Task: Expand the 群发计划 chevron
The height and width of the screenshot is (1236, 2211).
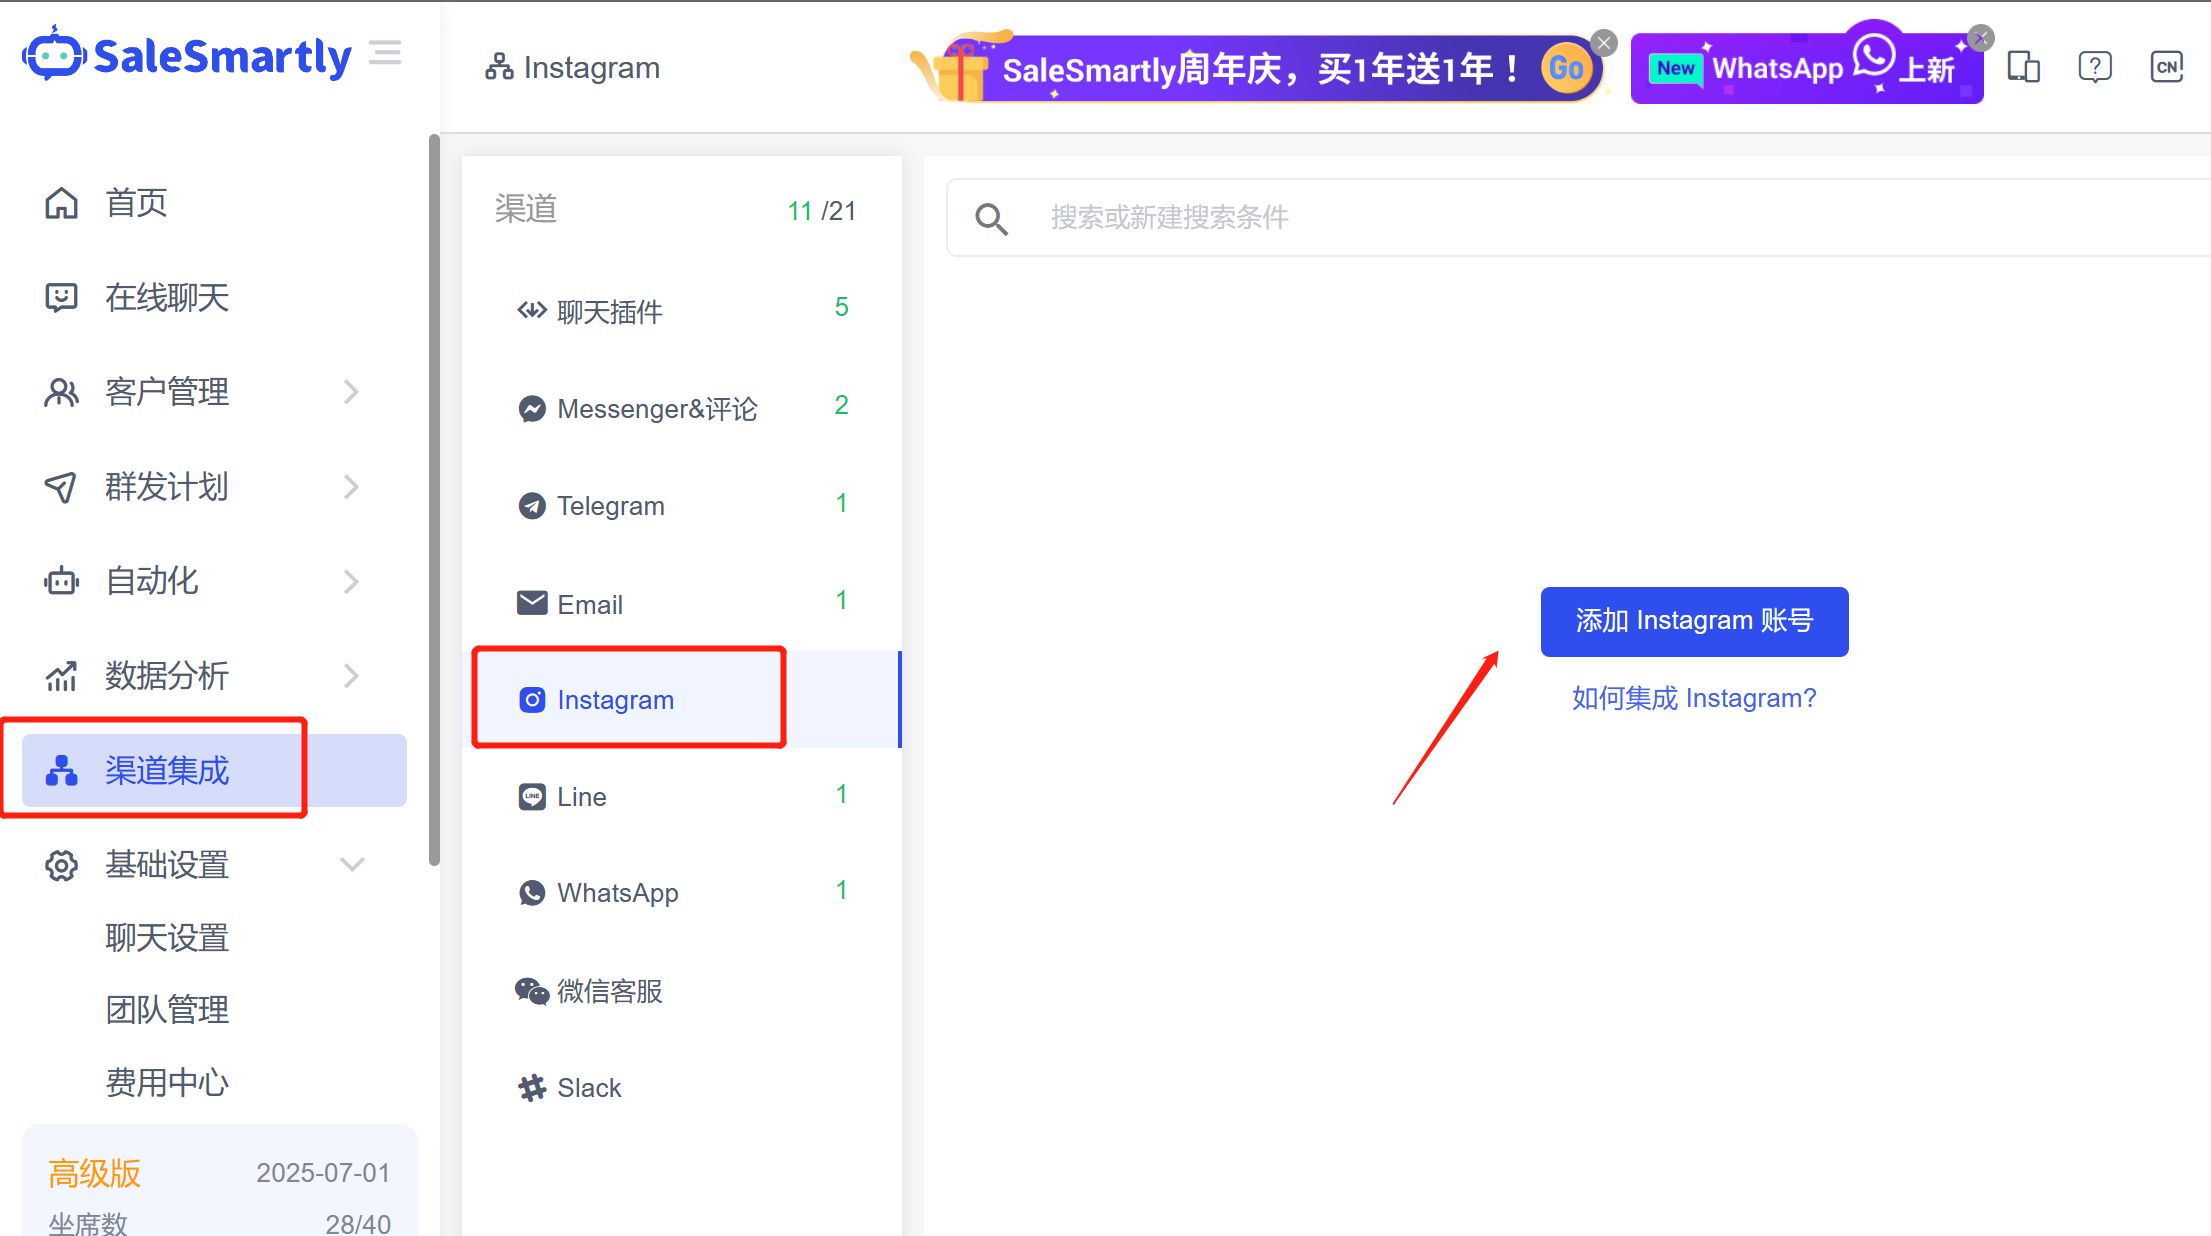Action: click(x=351, y=487)
